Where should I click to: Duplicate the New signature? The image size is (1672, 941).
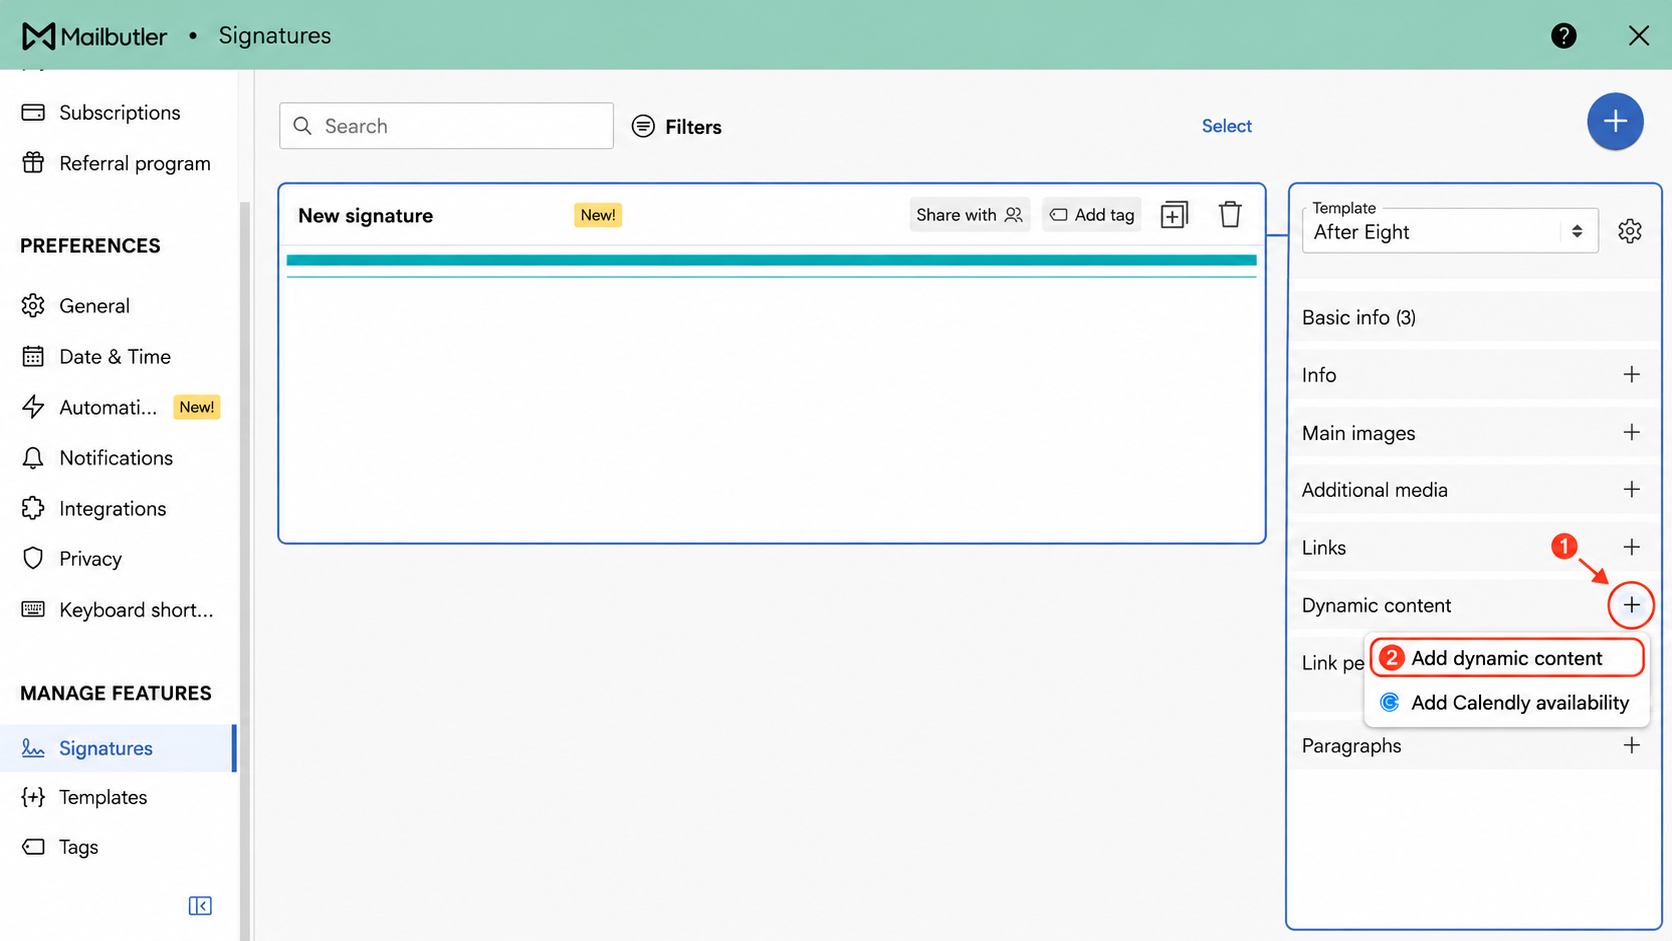tap(1173, 215)
